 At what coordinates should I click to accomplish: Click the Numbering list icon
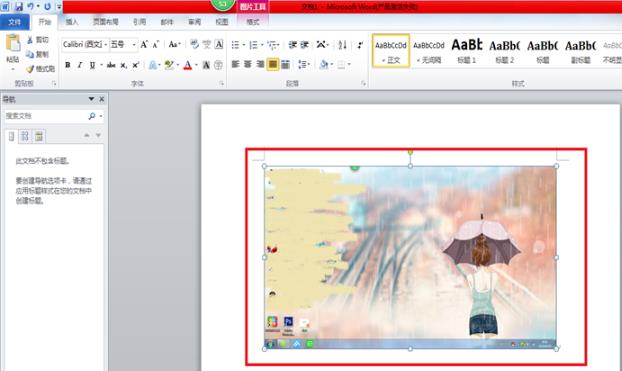253,45
